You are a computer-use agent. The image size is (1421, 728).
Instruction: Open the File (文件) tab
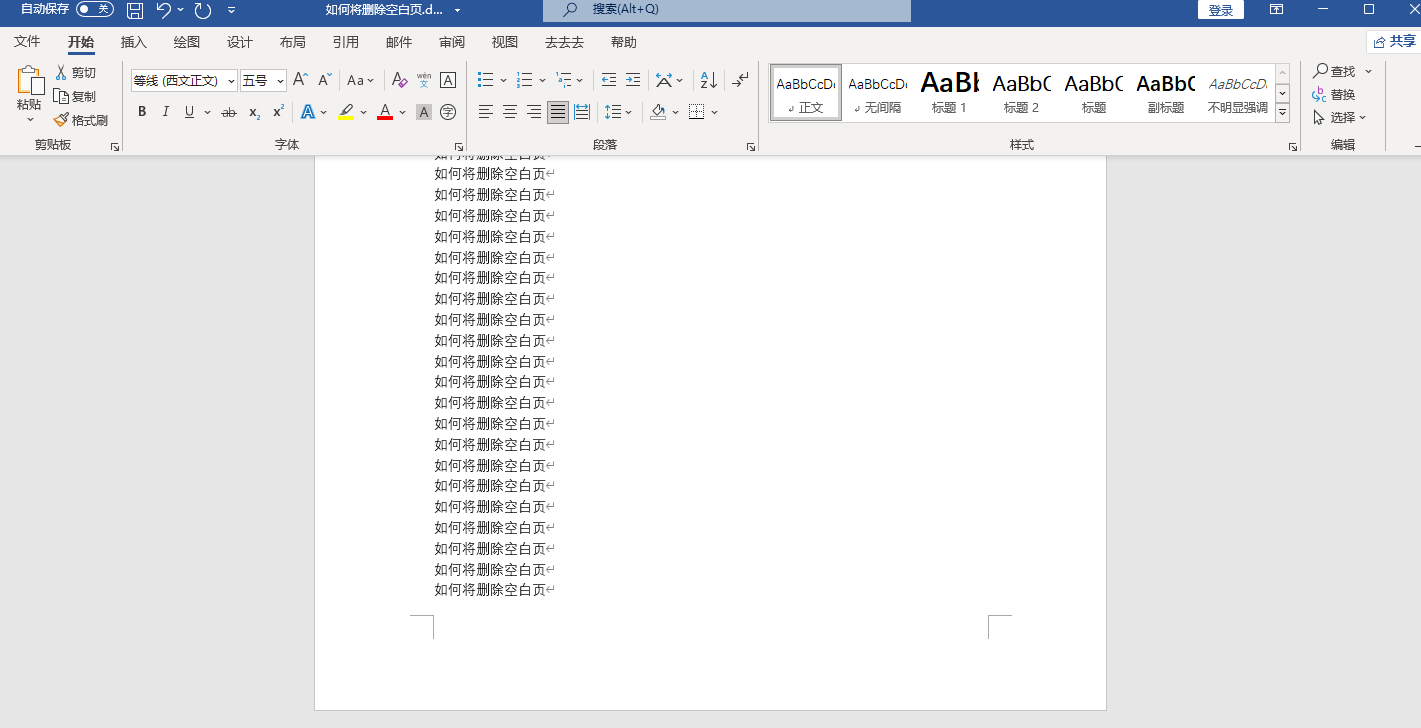click(27, 42)
